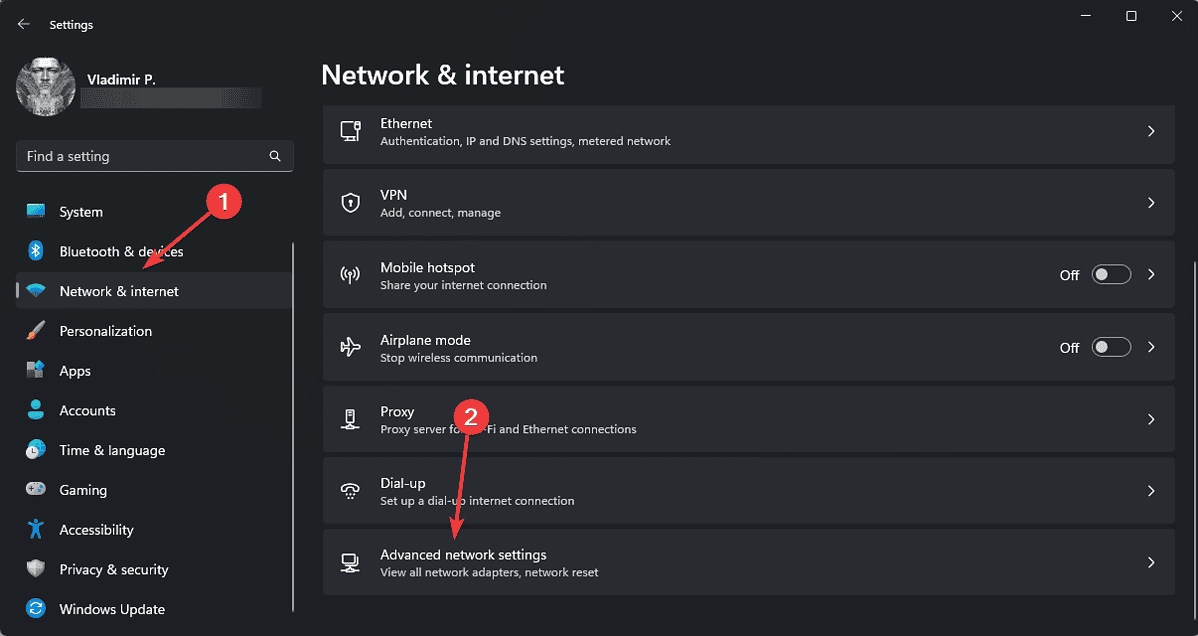The width and height of the screenshot is (1198, 636).
Task: Click the VPN shield icon
Action: 351,203
